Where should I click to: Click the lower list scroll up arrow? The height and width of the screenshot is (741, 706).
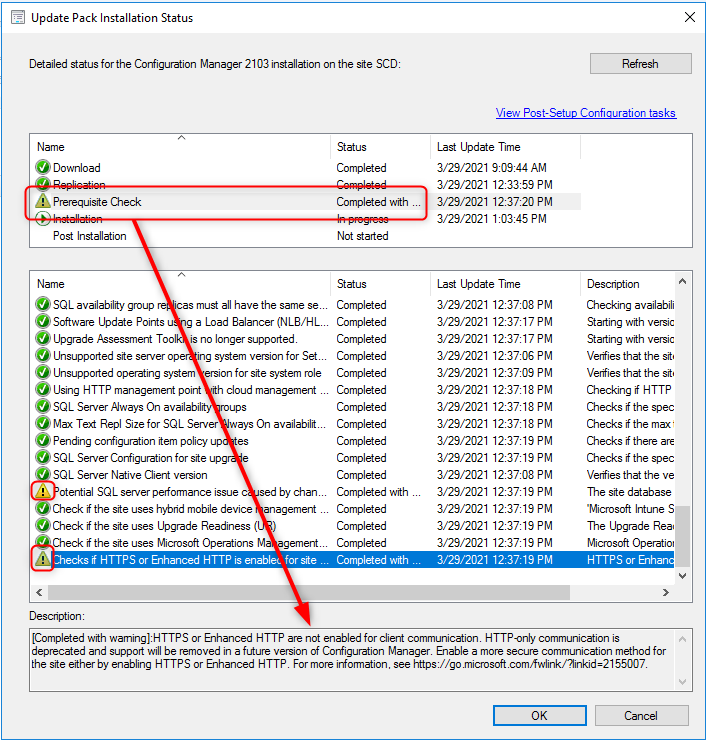pos(682,282)
